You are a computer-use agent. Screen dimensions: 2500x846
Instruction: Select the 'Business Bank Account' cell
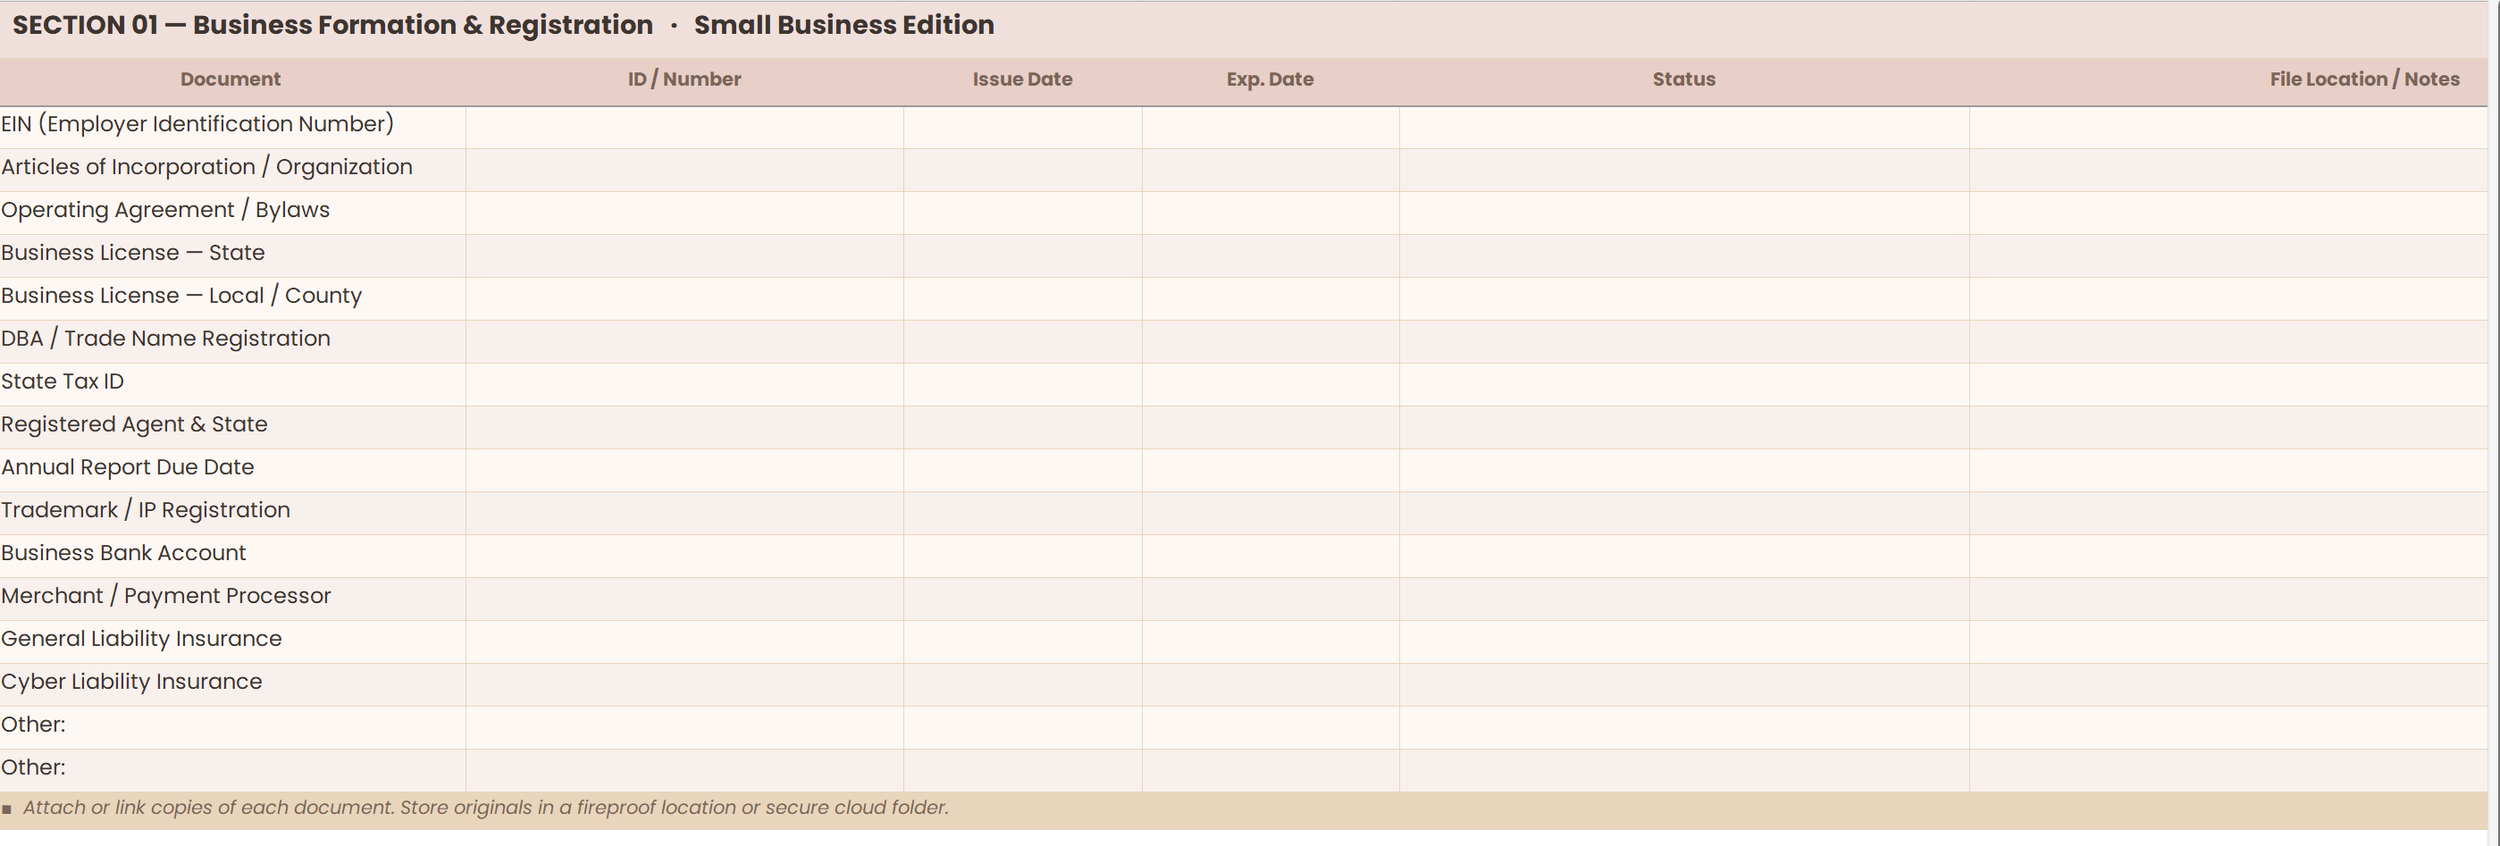pos(232,557)
